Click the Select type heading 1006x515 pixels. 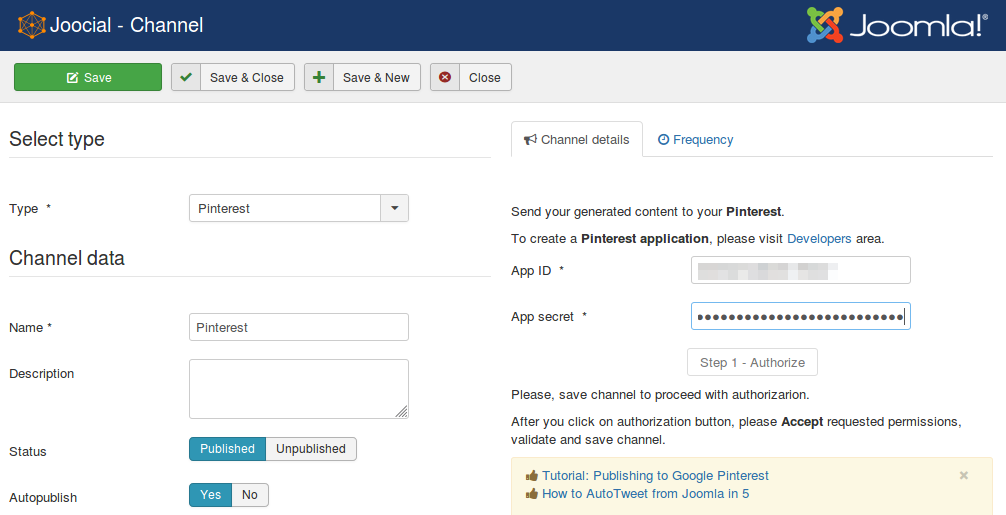pos(56,139)
